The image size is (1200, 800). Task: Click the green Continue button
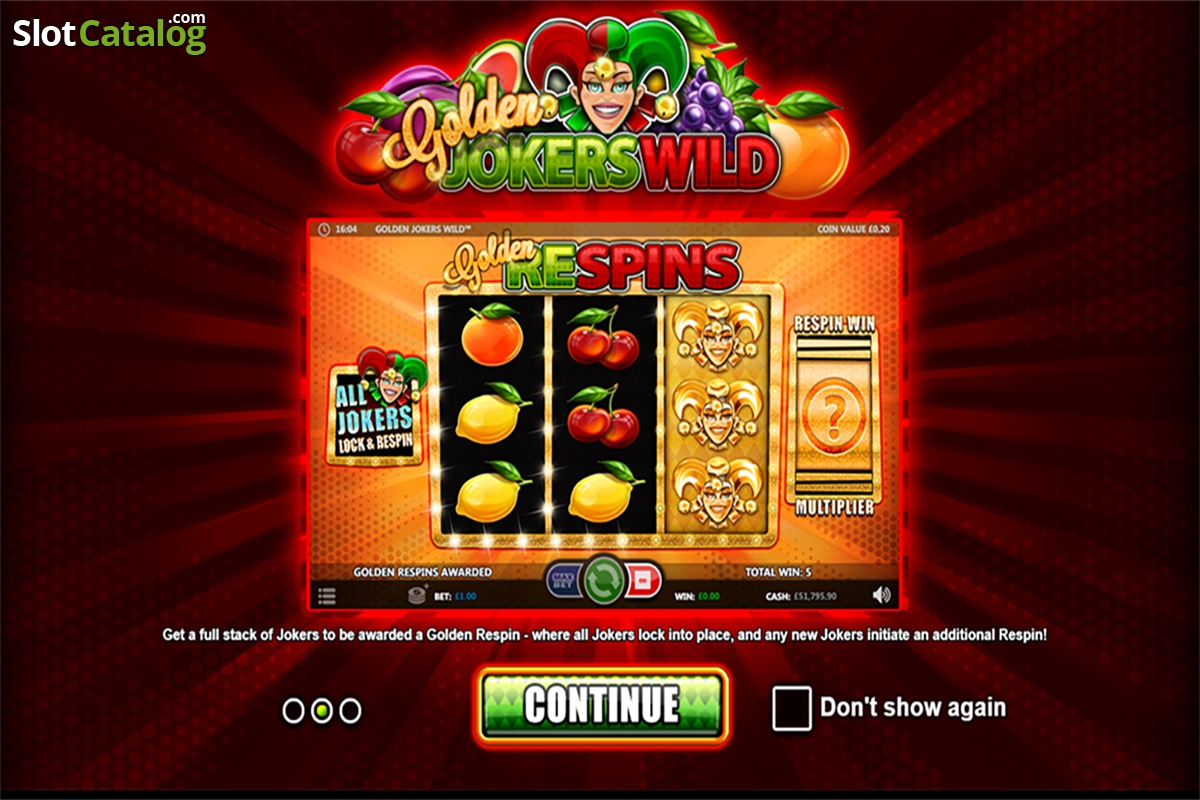602,706
